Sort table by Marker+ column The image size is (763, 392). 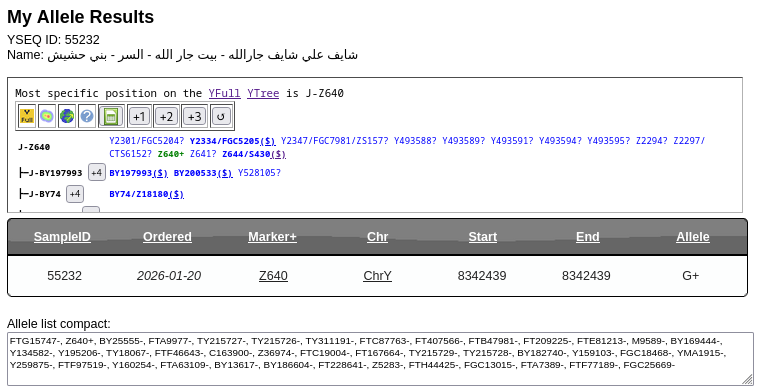(x=272, y=237)
